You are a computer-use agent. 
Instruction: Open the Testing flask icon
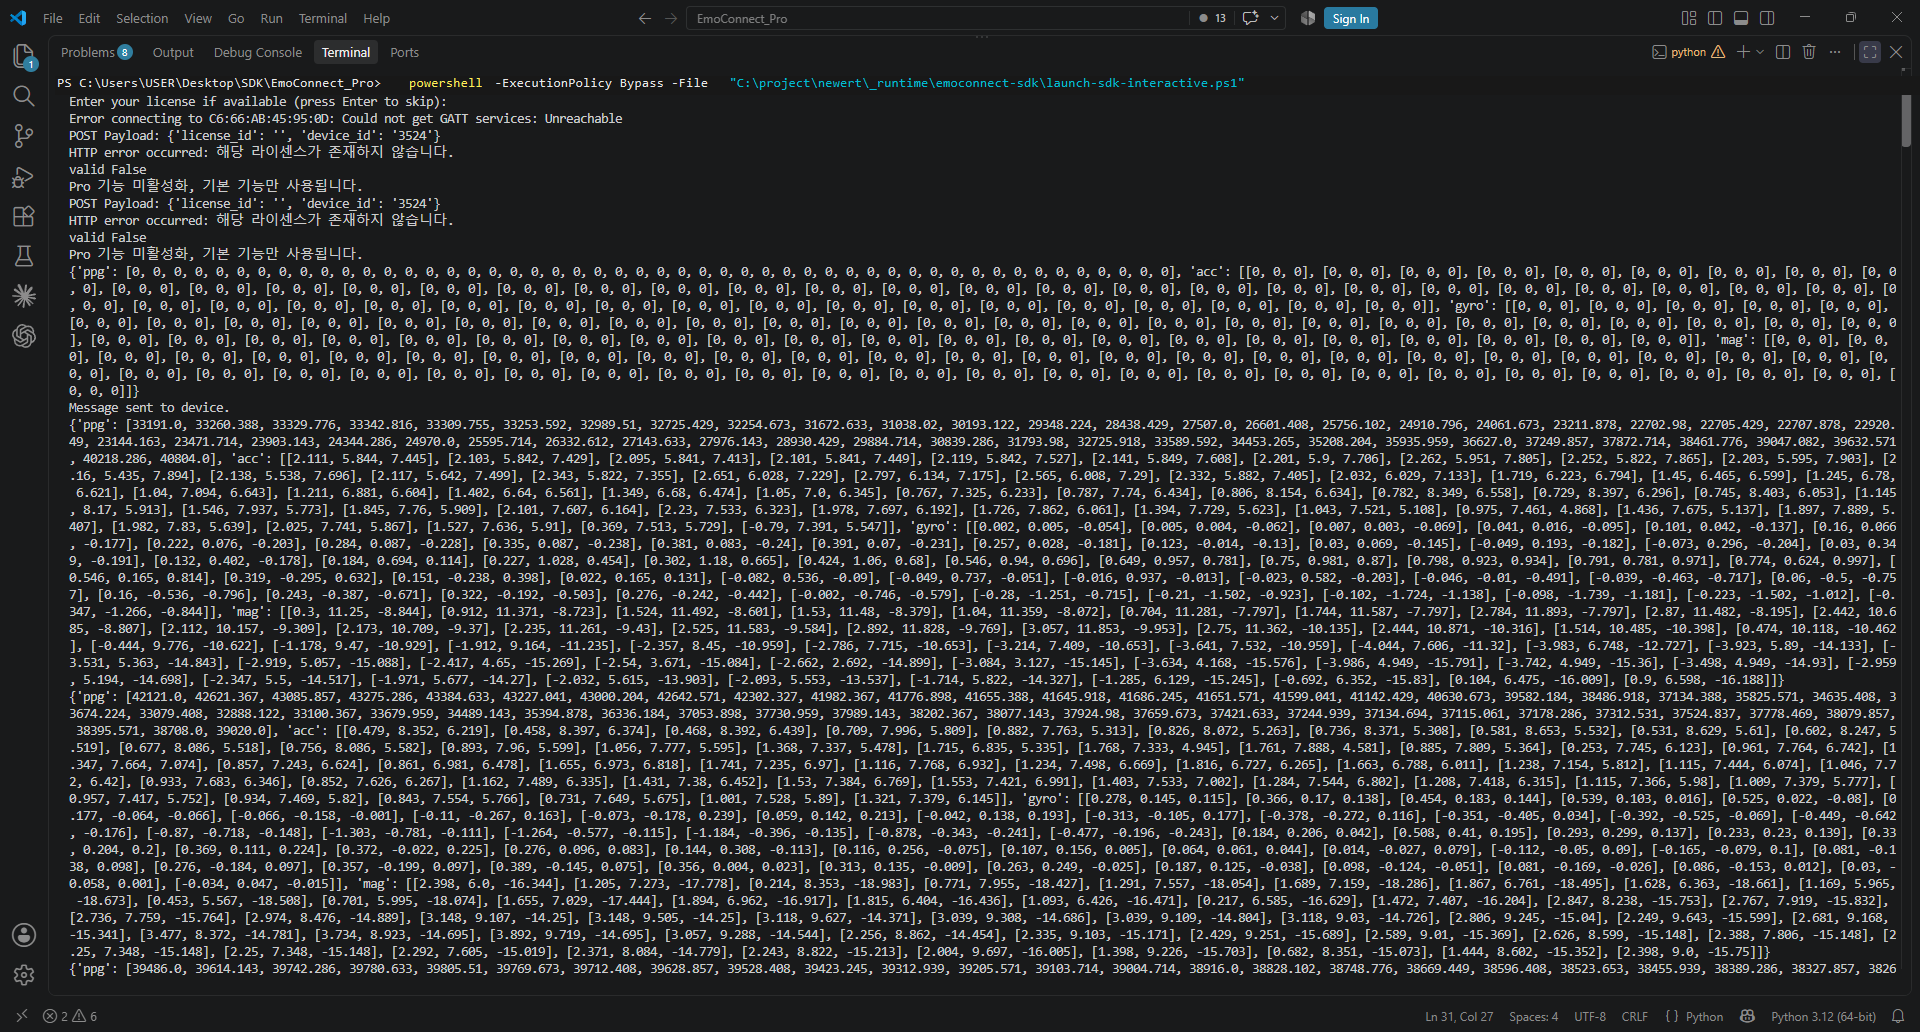point(24,256)
